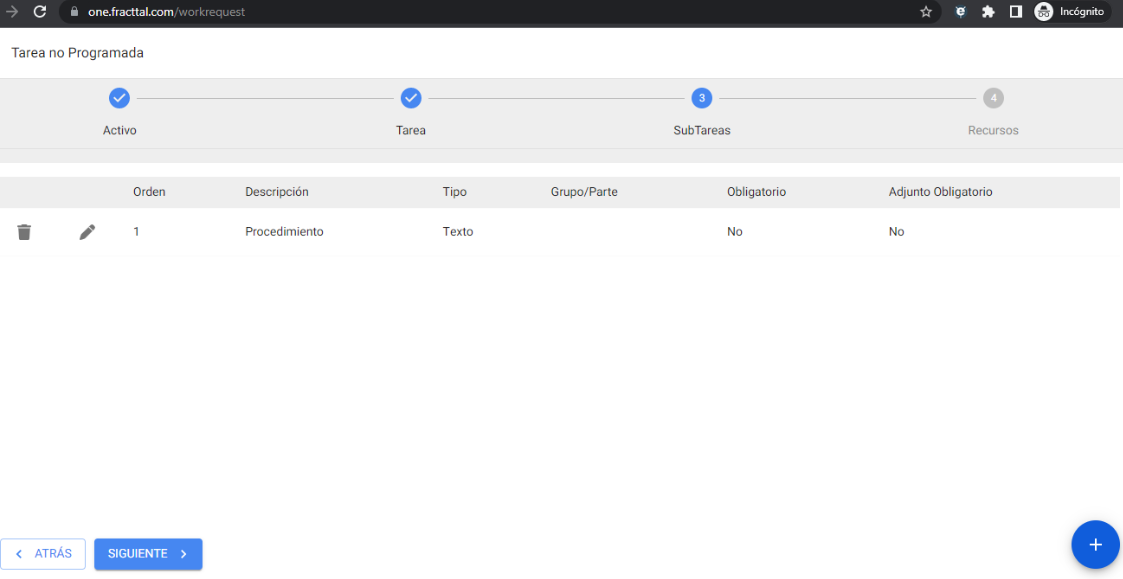1123x579 pixels.
Task: Open the side panel browser icon
Action: (1015, 12)
